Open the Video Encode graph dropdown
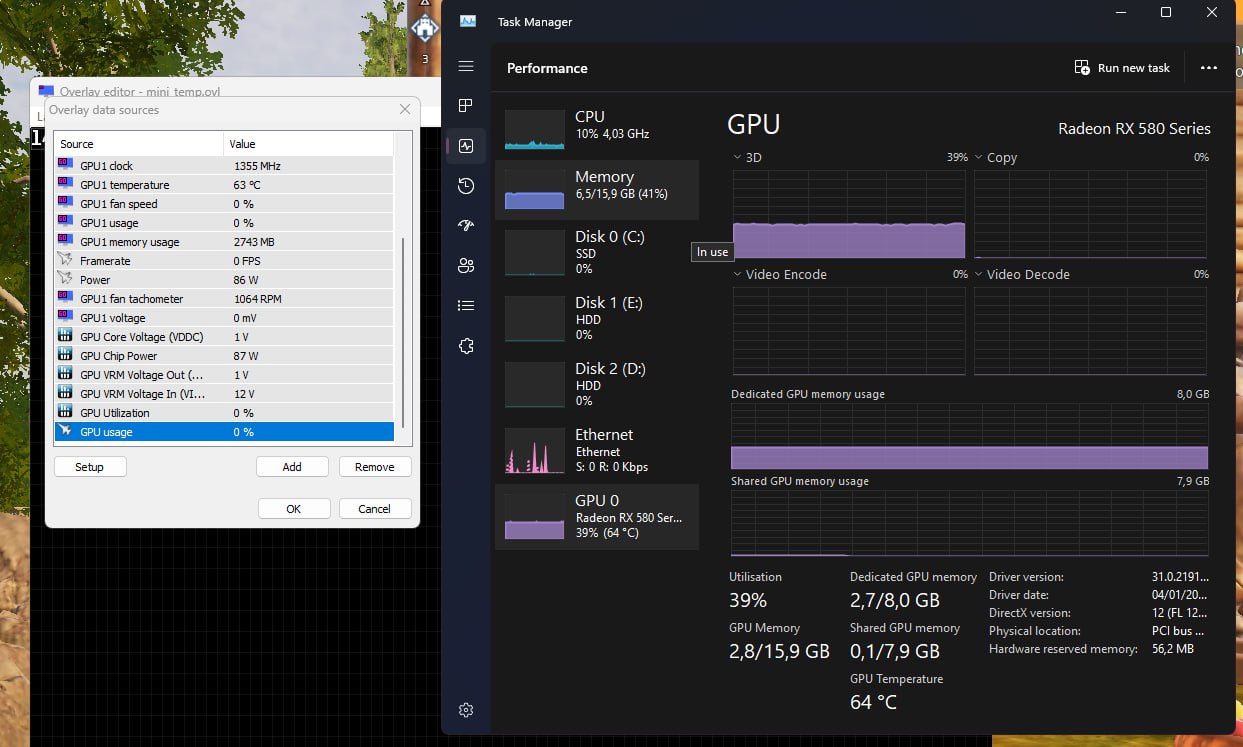The width and height of the screenshot is (1243, 747). coord(736,273)
